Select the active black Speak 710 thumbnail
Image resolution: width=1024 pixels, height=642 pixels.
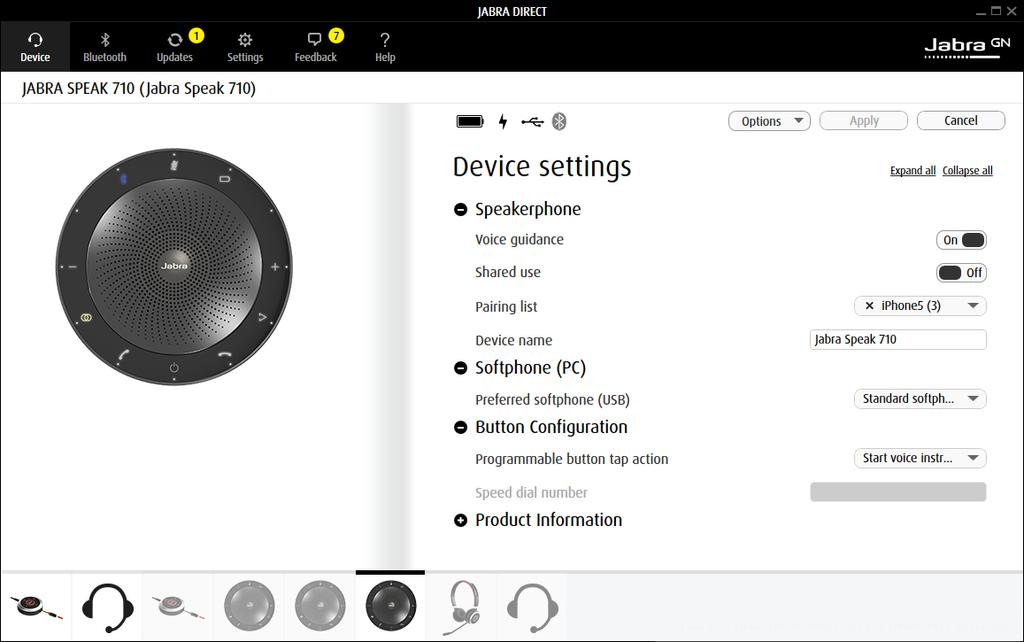(x=391, y=606)
